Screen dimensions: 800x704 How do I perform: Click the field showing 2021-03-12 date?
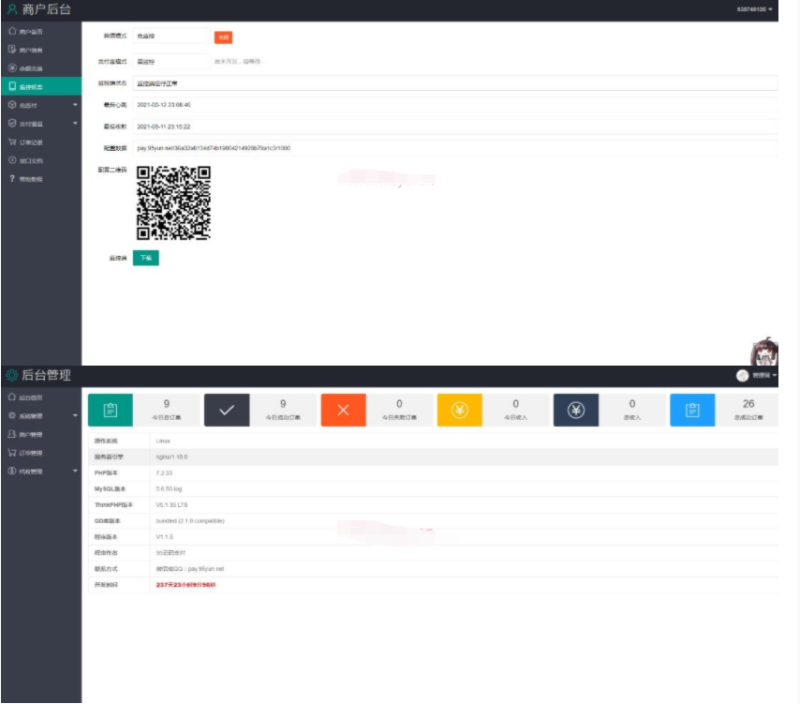pos(455,105)
